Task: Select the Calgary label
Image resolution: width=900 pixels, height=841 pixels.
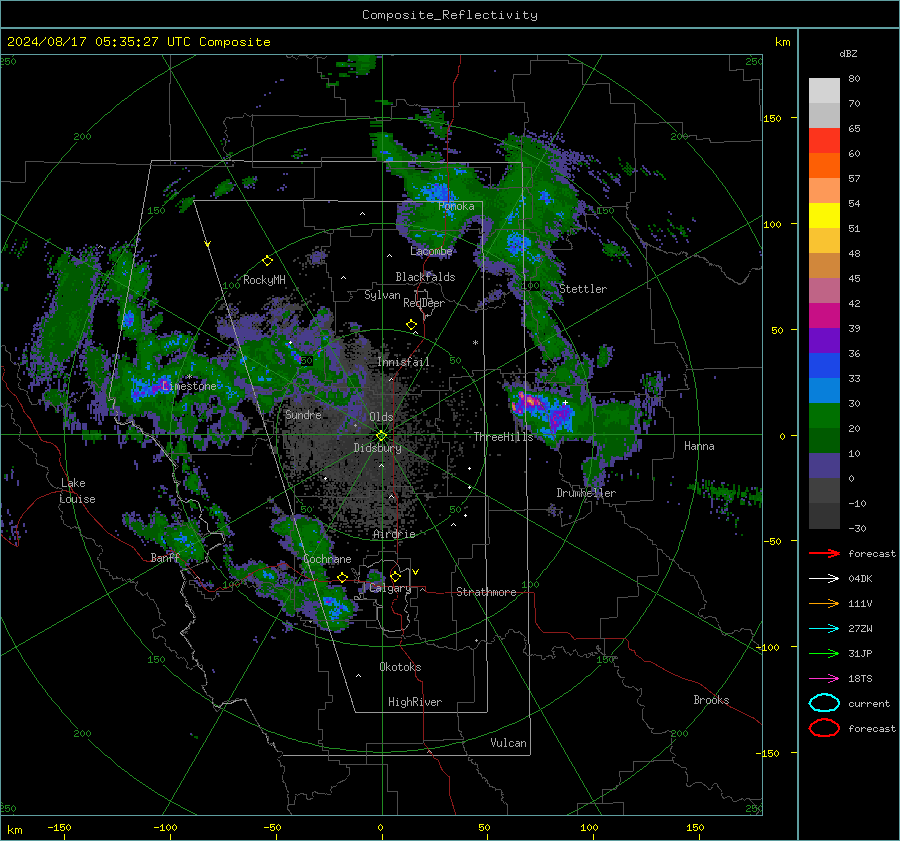Action: coord(390,588)
